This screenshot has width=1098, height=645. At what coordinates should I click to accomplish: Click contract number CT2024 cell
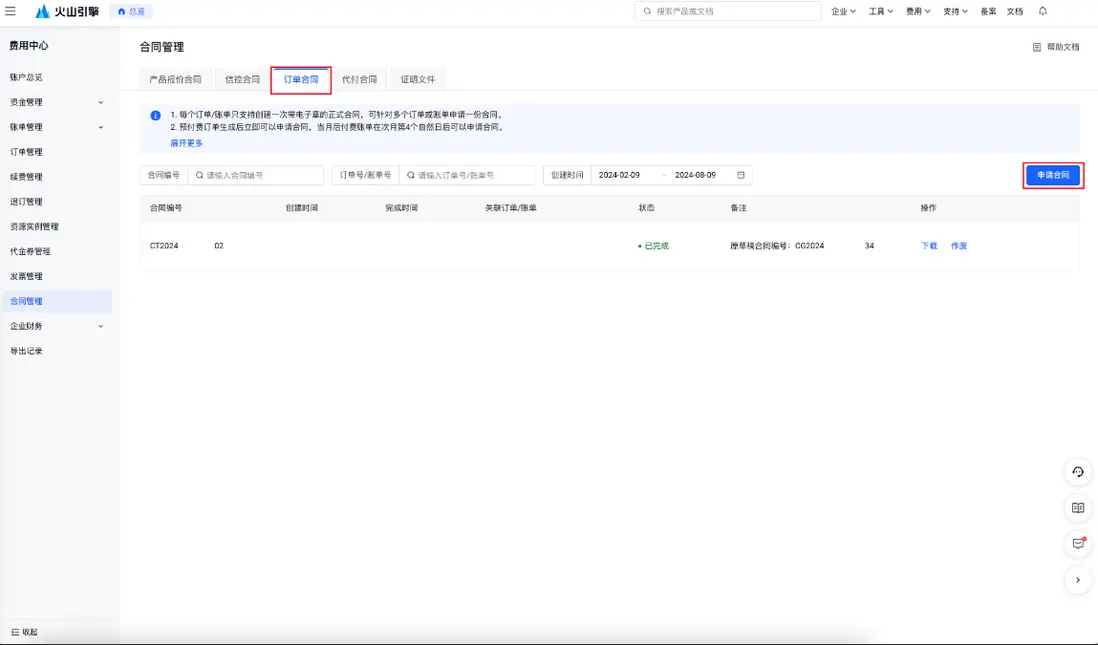pos(187,246)
